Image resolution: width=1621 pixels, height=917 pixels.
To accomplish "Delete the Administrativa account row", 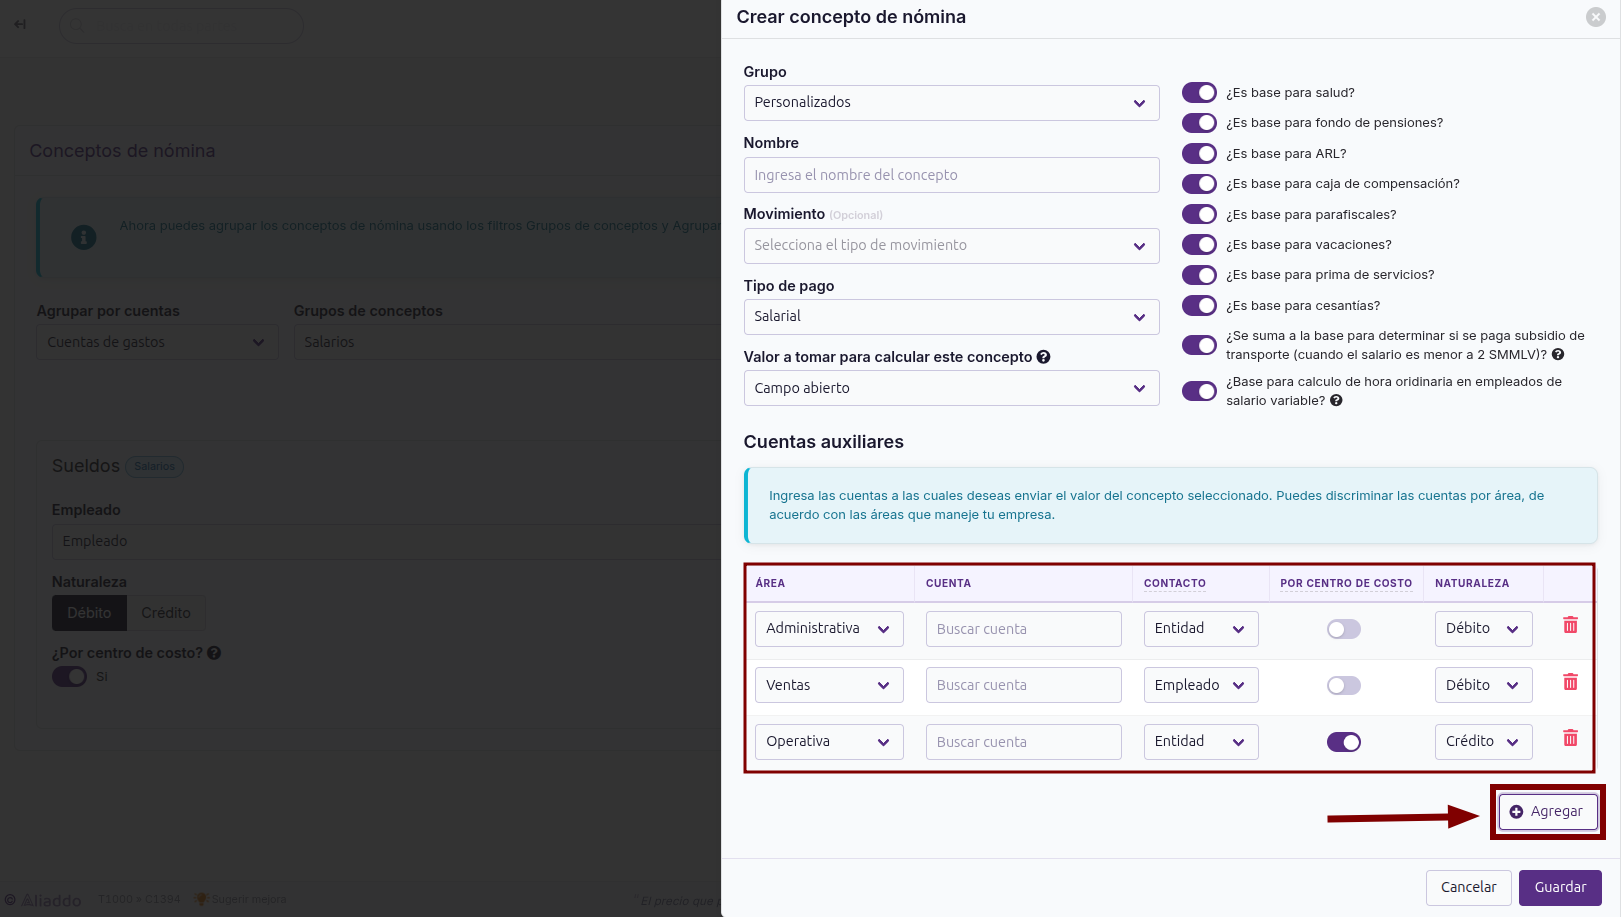I will tap(1570, 625).
